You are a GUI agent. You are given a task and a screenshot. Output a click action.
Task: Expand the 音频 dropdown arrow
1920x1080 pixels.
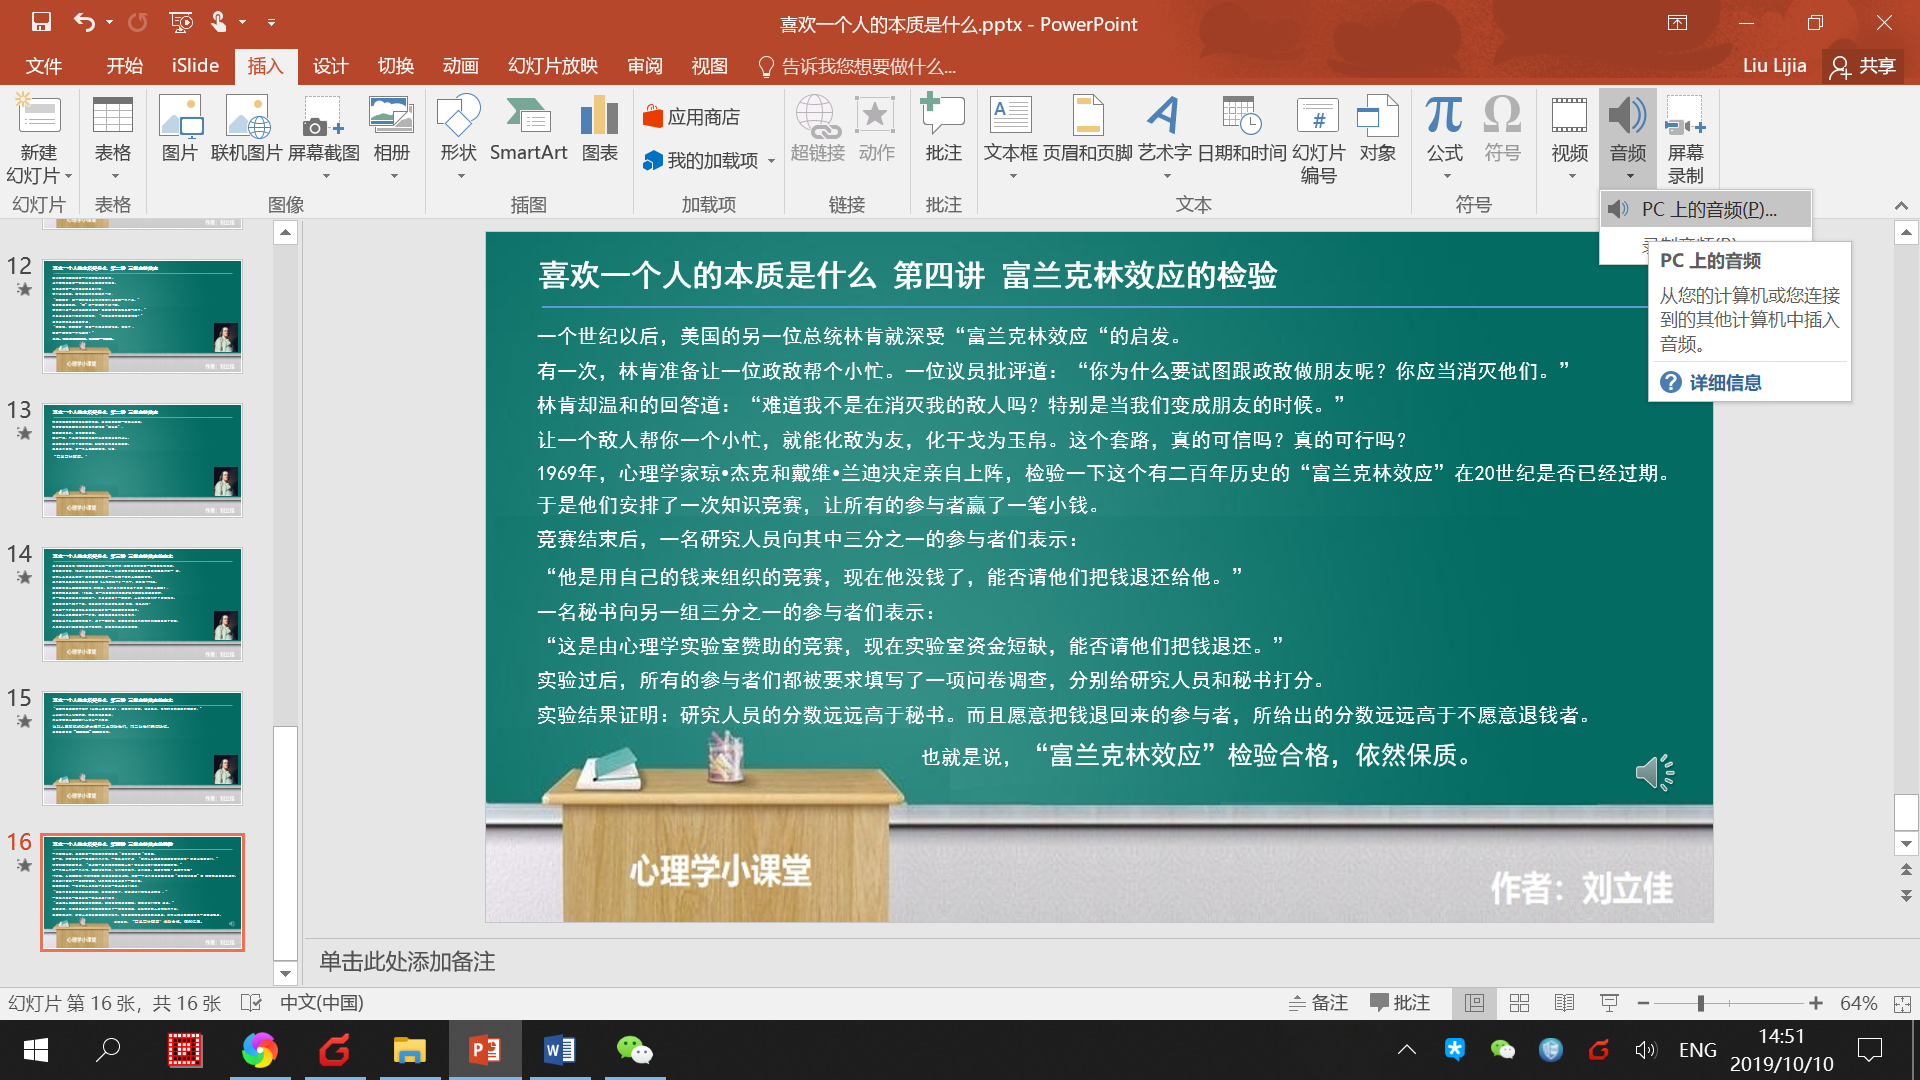pos(1630,176)
